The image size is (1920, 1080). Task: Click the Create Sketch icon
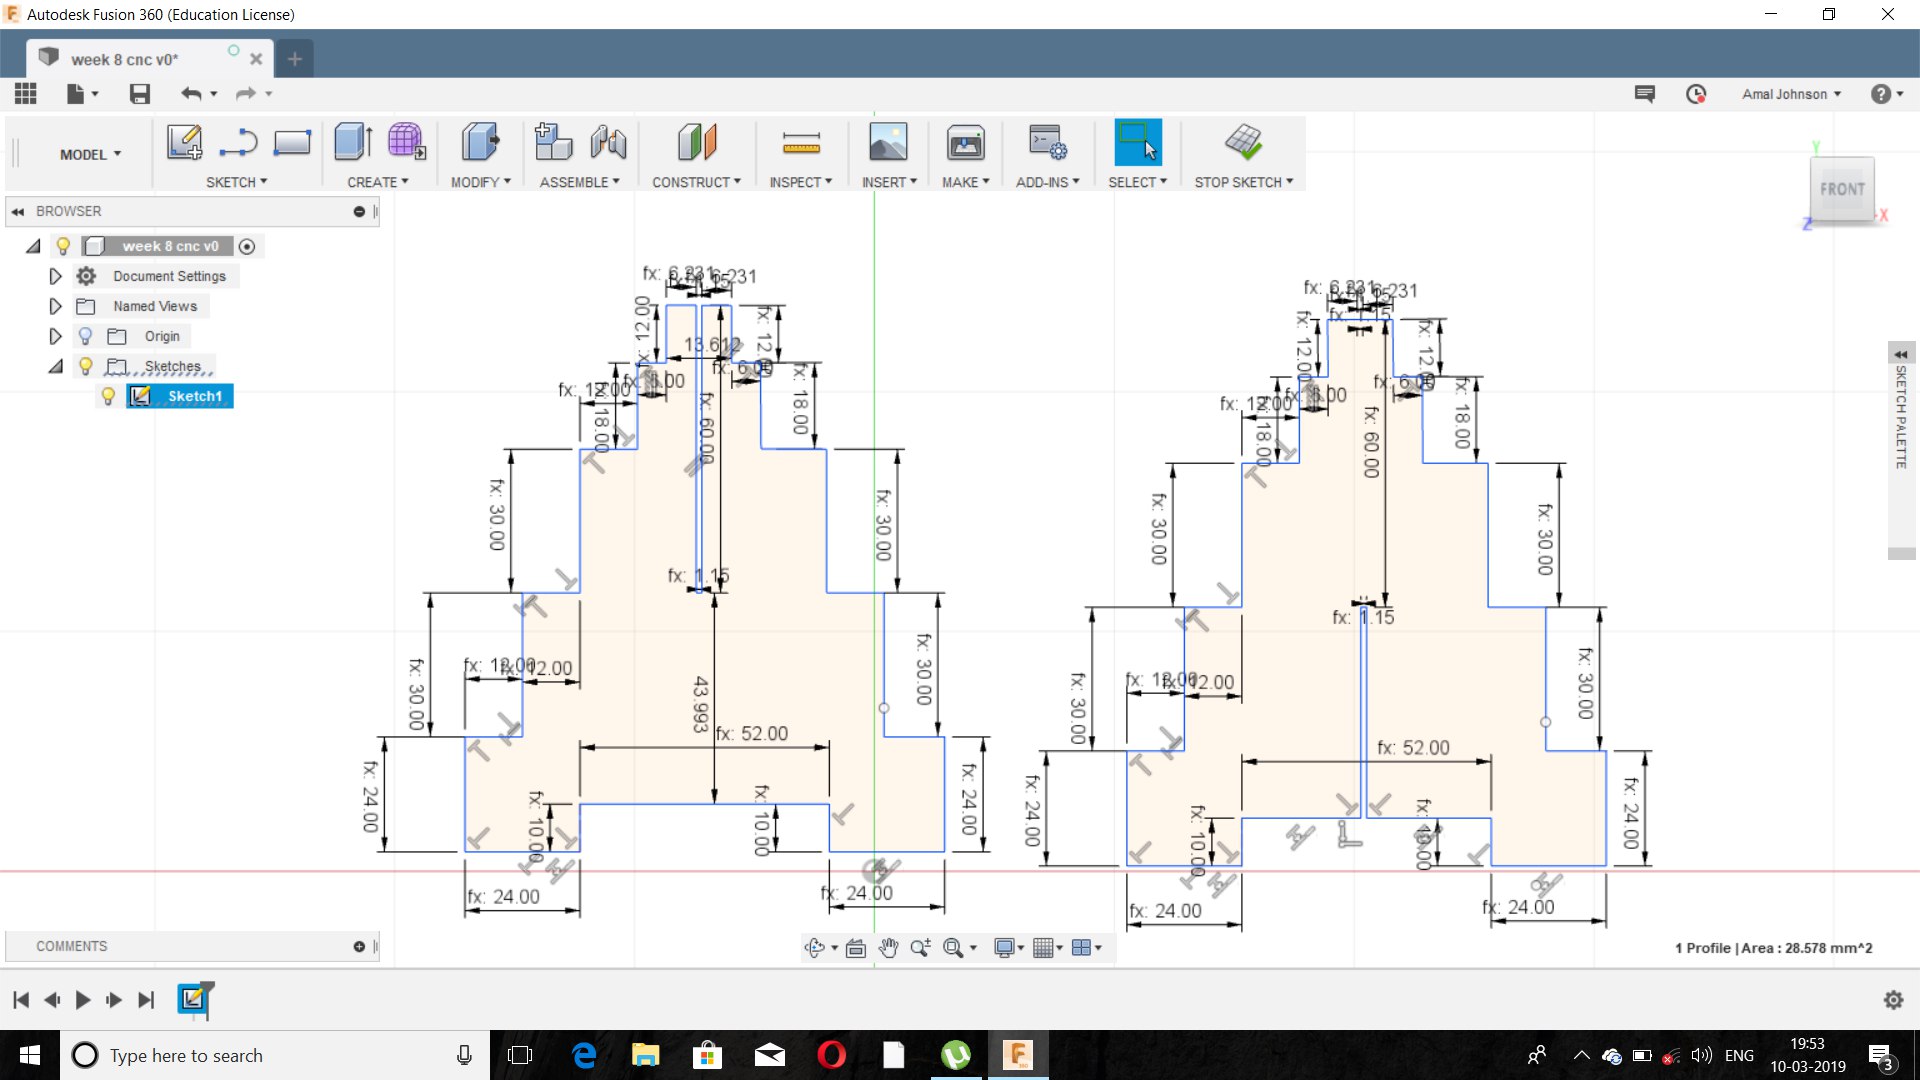click(184, 142)
